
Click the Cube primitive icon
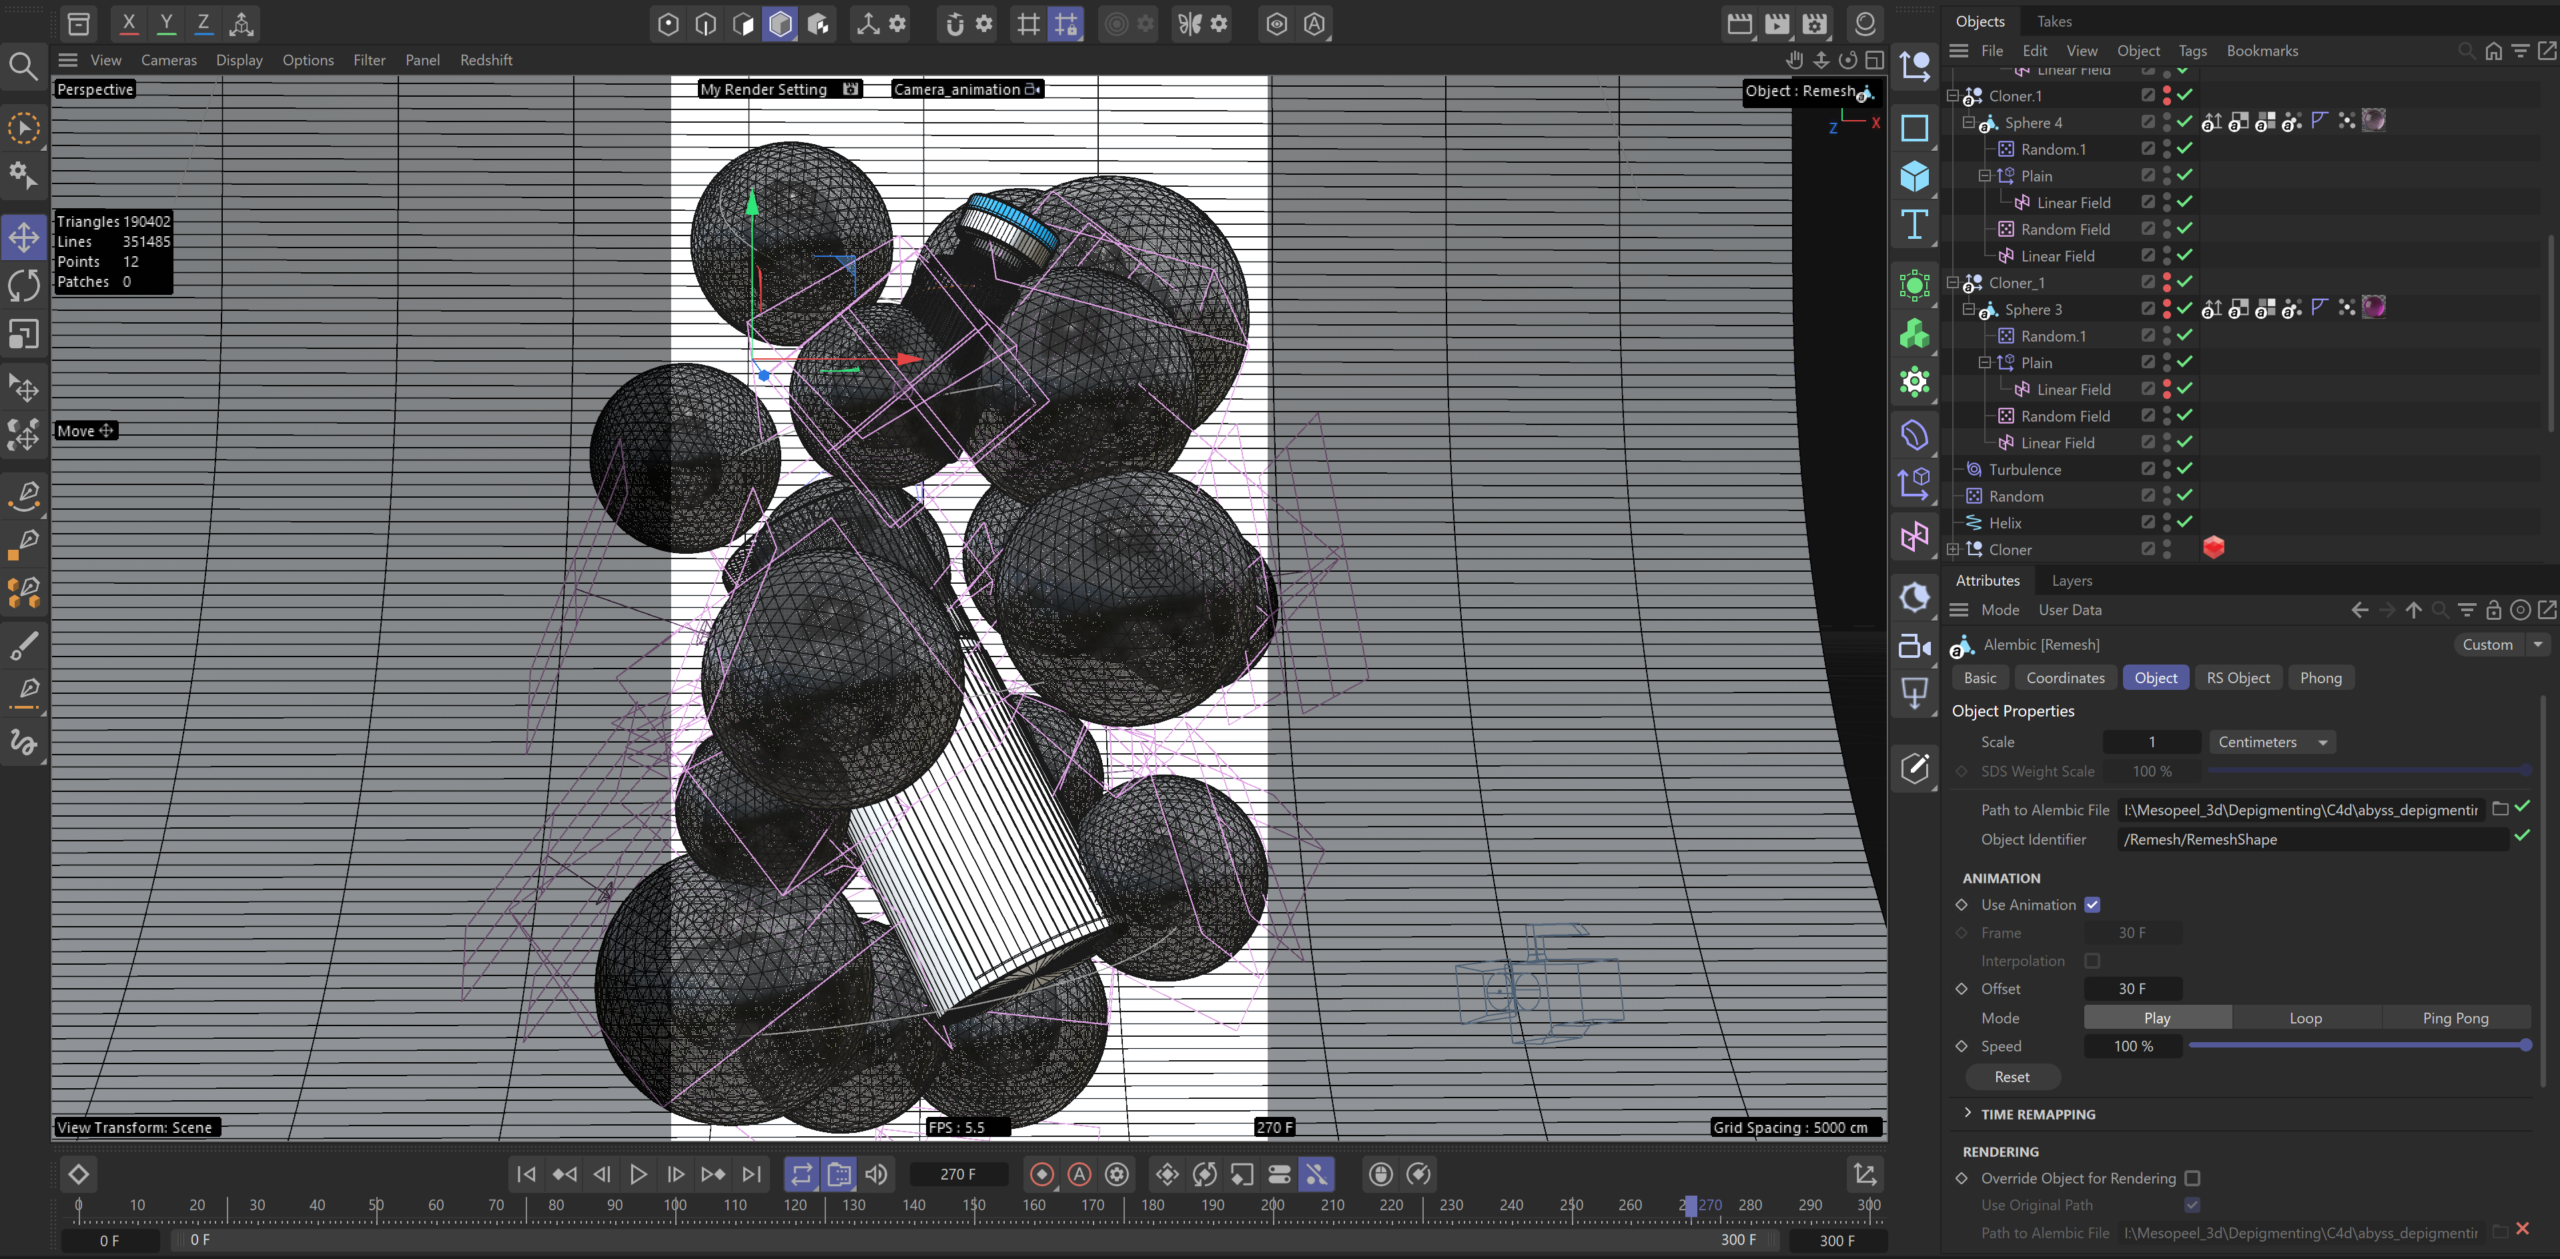(1914, 176)
